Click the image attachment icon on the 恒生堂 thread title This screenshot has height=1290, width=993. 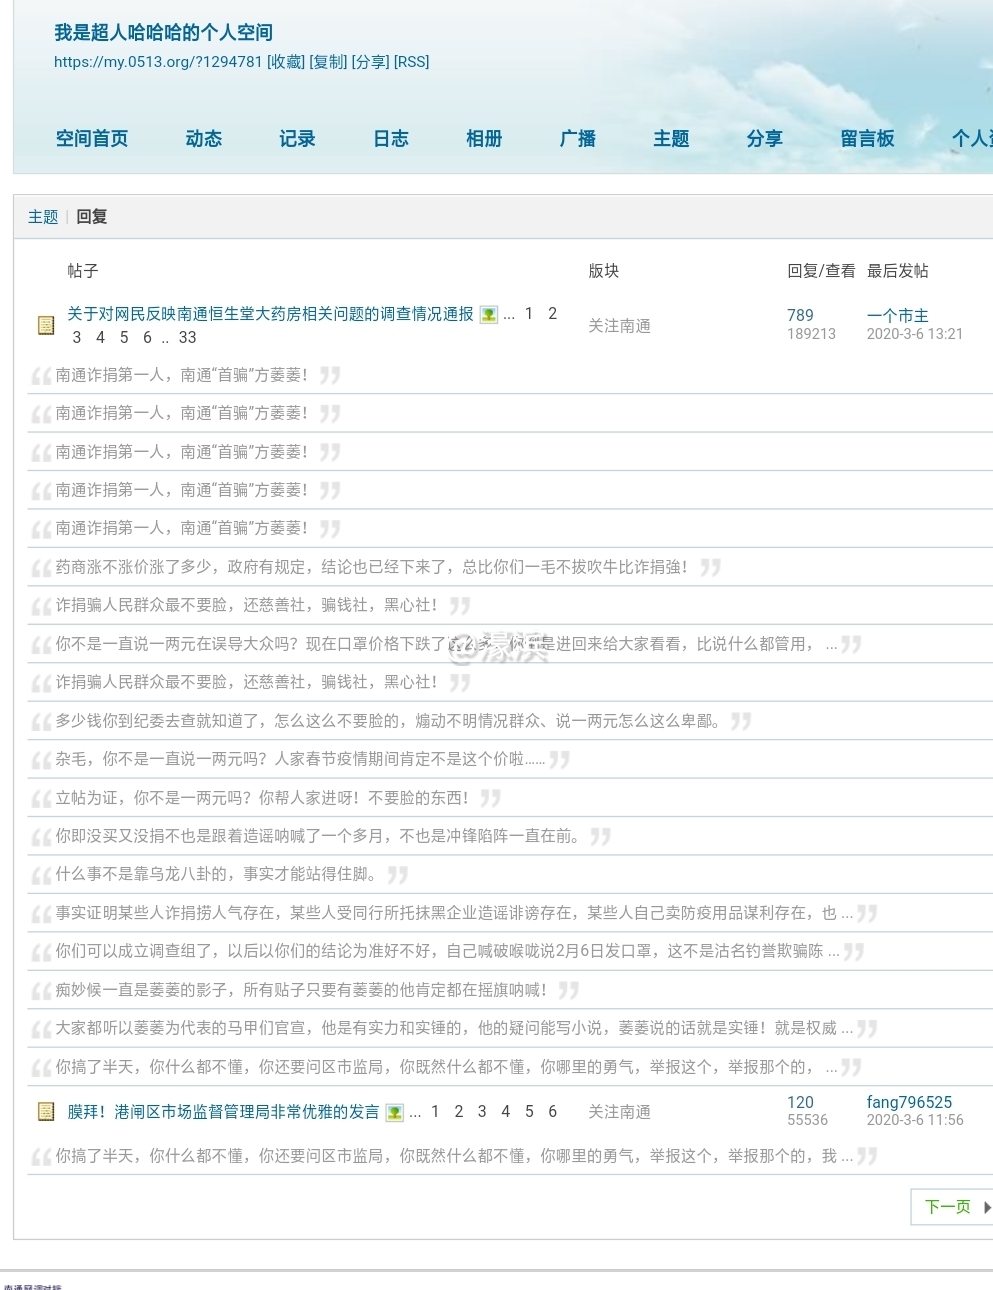pyautogui.click(x=488, y=314)
